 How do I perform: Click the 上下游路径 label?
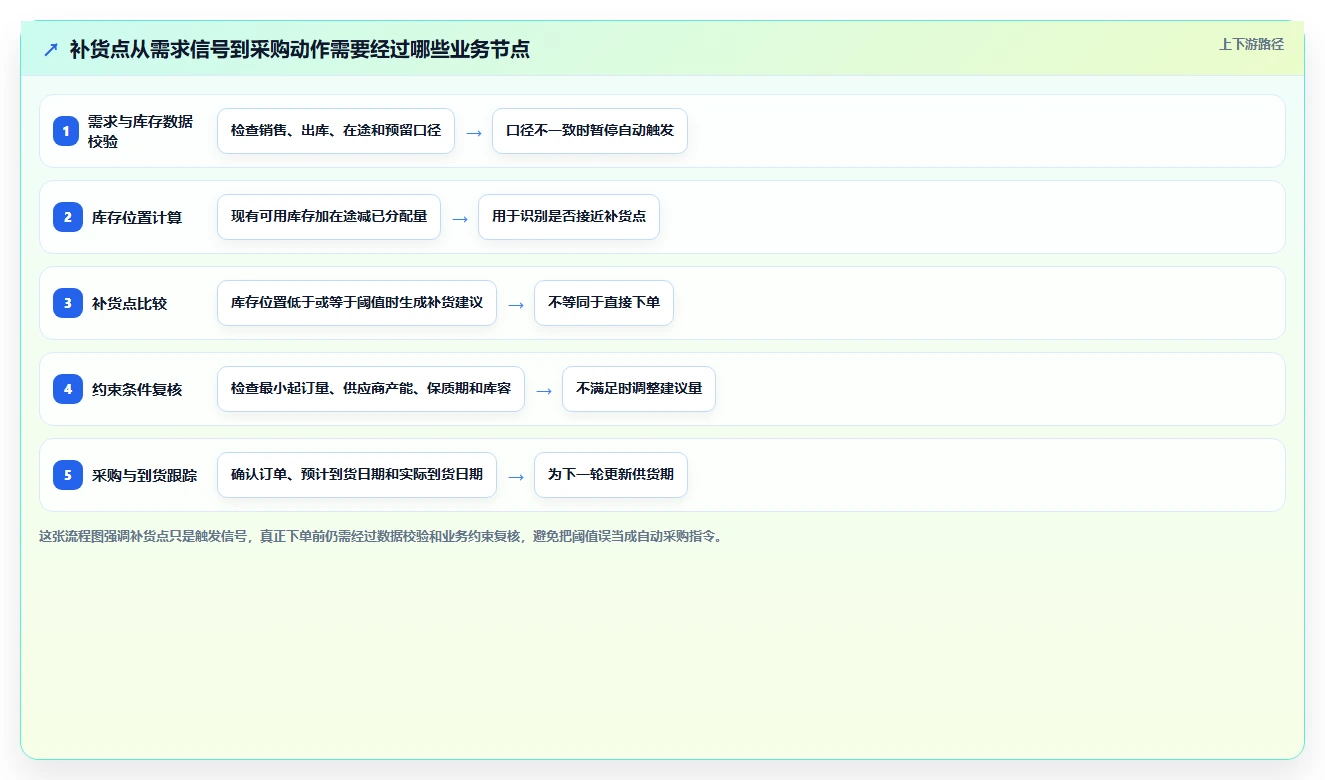coord(1251,44)
